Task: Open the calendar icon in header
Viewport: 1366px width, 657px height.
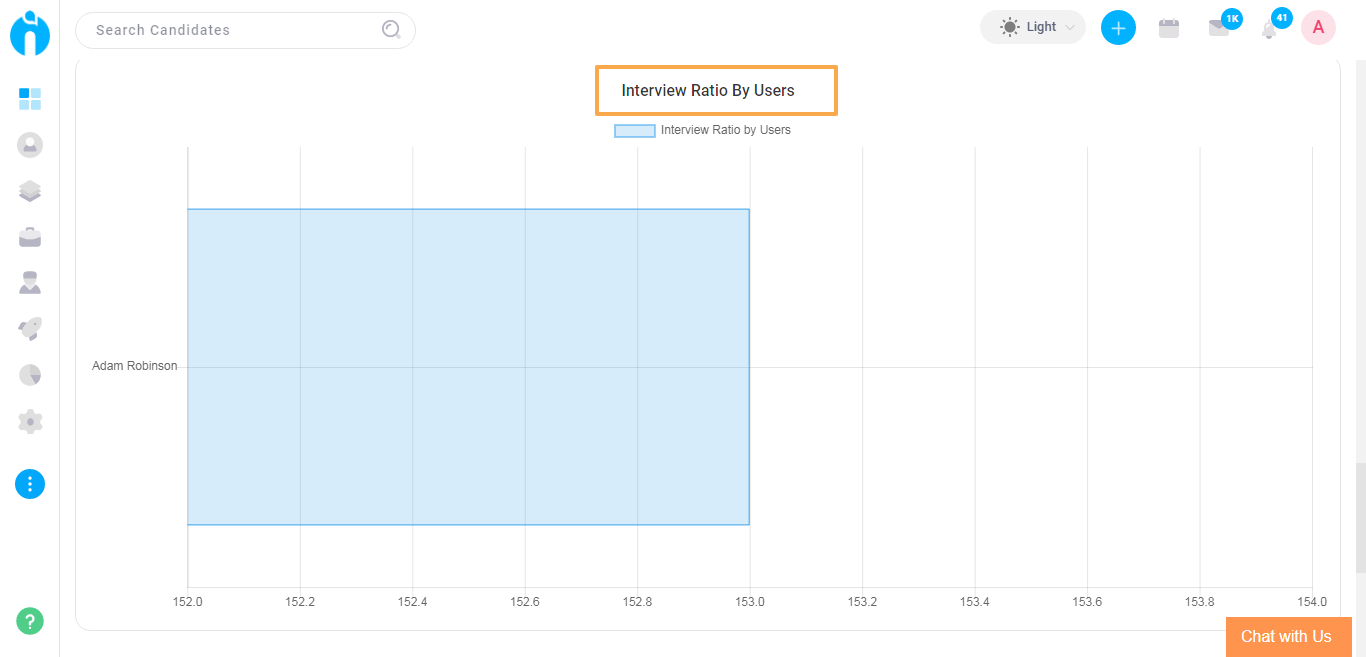Action: pyautogui.click(x=1169, y=27)
